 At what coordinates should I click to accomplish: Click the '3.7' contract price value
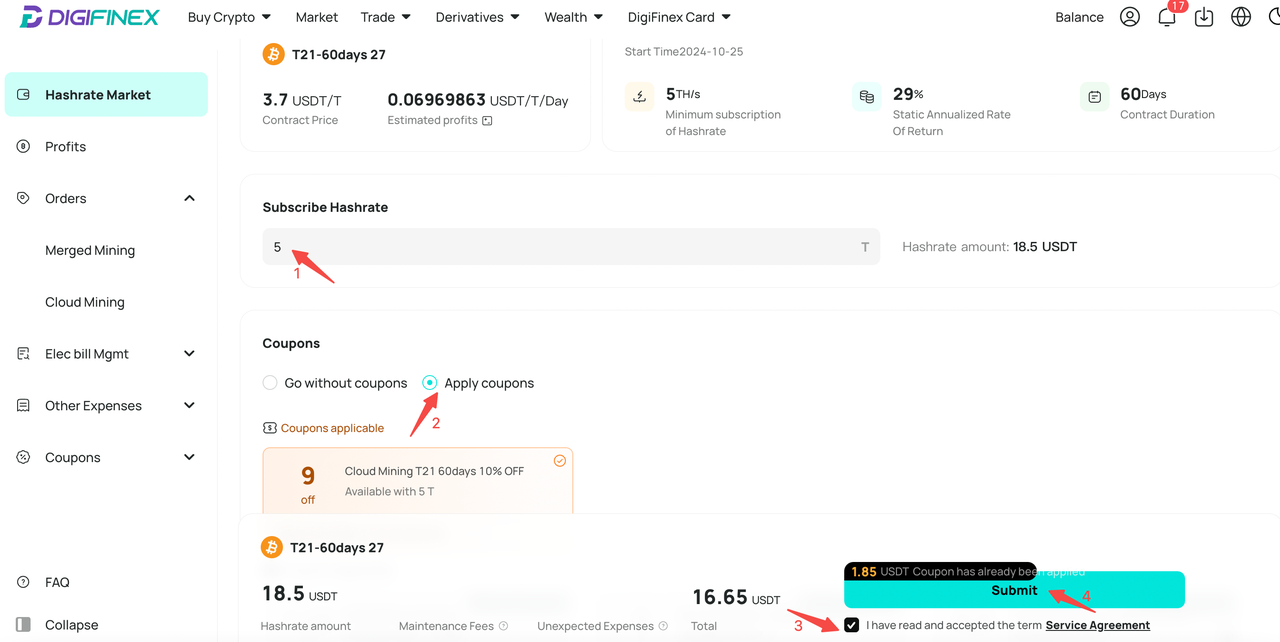[x=275, y=100]
